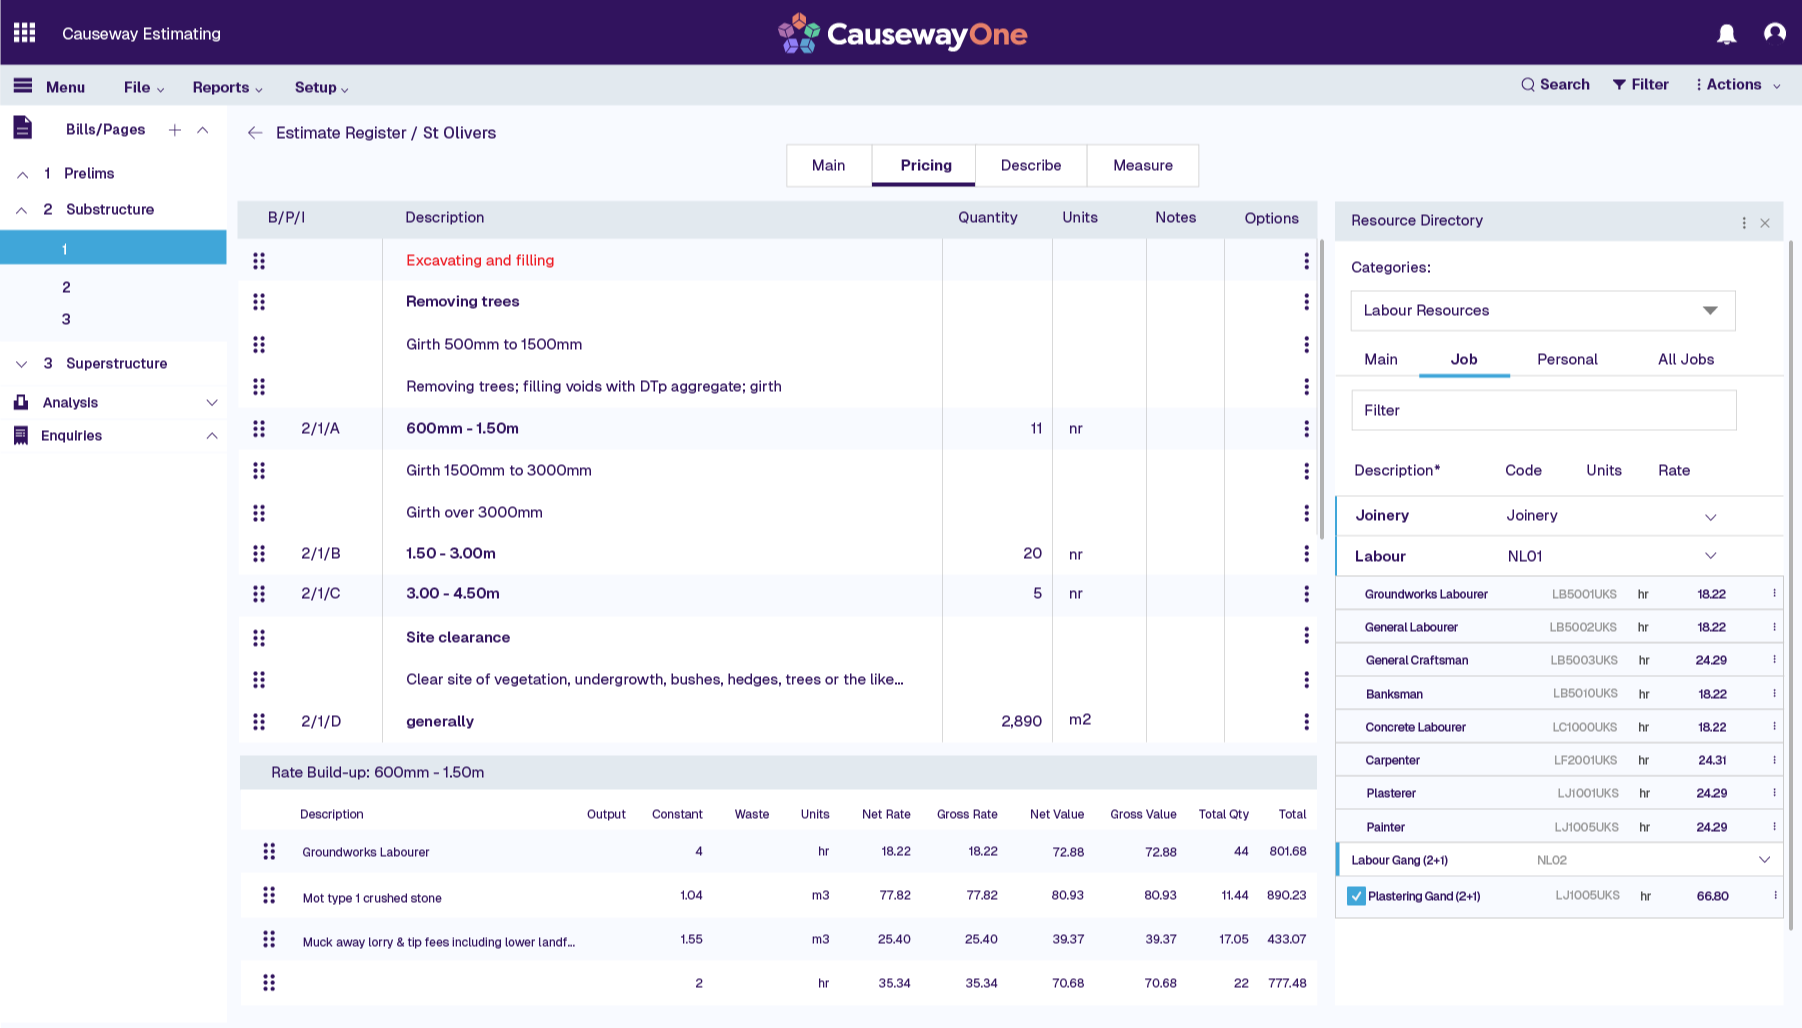Click the Search icon in the toolbar
The width and height of the screenshot is (1802, 1028).
tap(1527, 85)
